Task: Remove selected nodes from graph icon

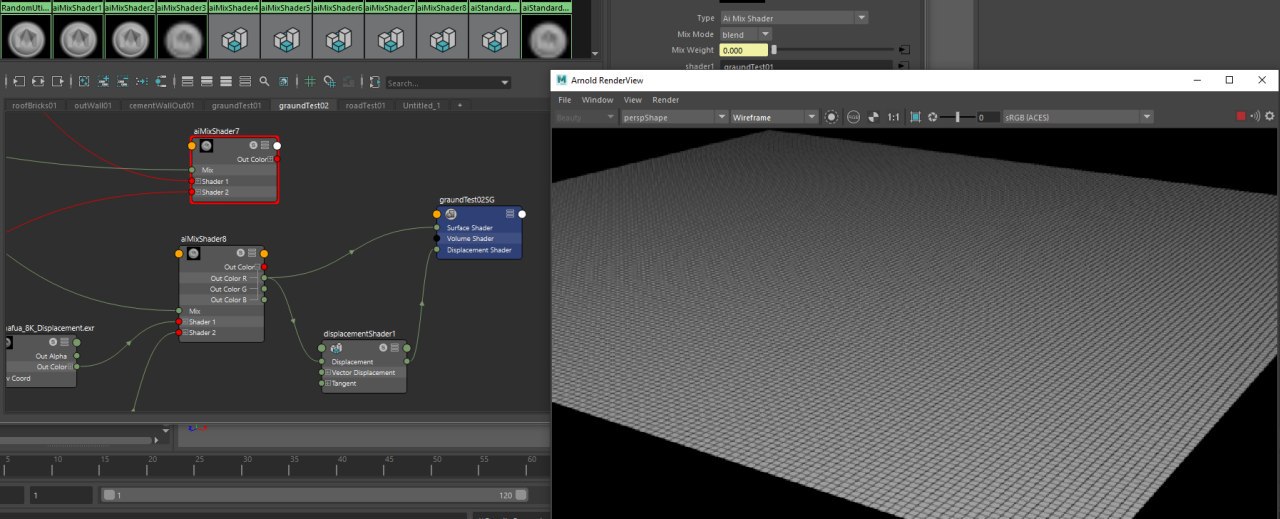Action: (x=122, y=82)
